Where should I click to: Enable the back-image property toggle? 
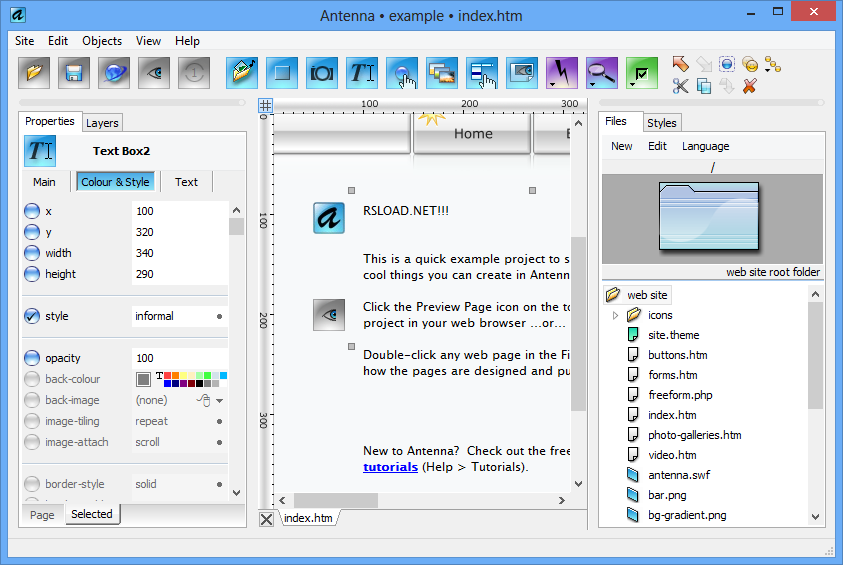(32, 400)
